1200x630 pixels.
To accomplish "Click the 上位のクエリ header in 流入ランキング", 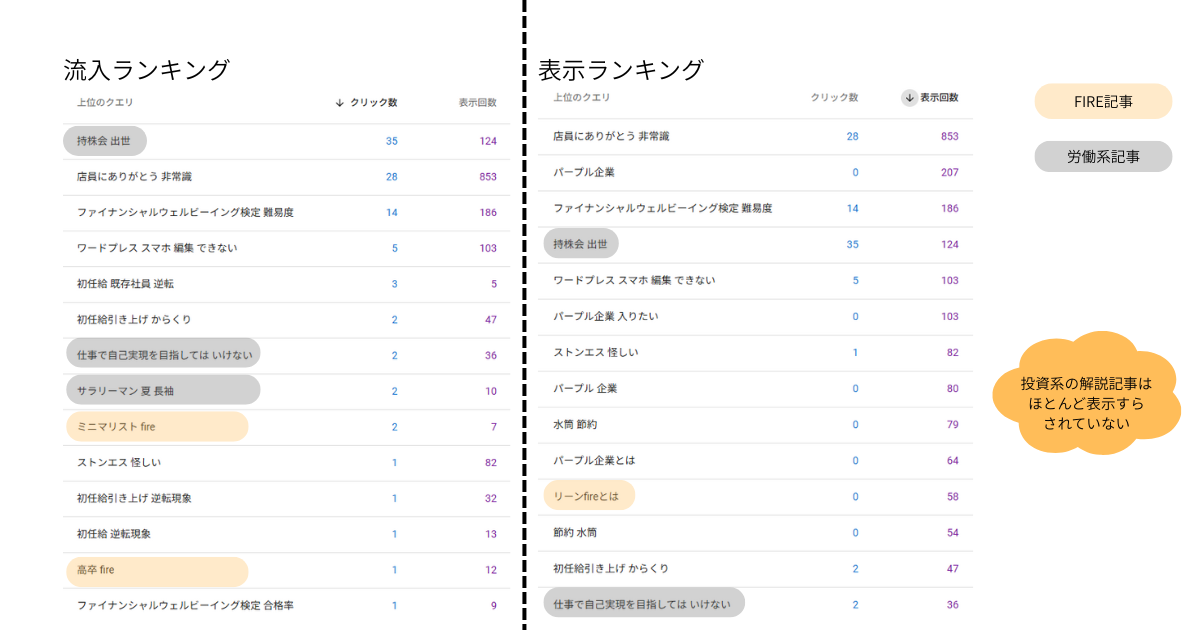I will (x=105, y=103).
